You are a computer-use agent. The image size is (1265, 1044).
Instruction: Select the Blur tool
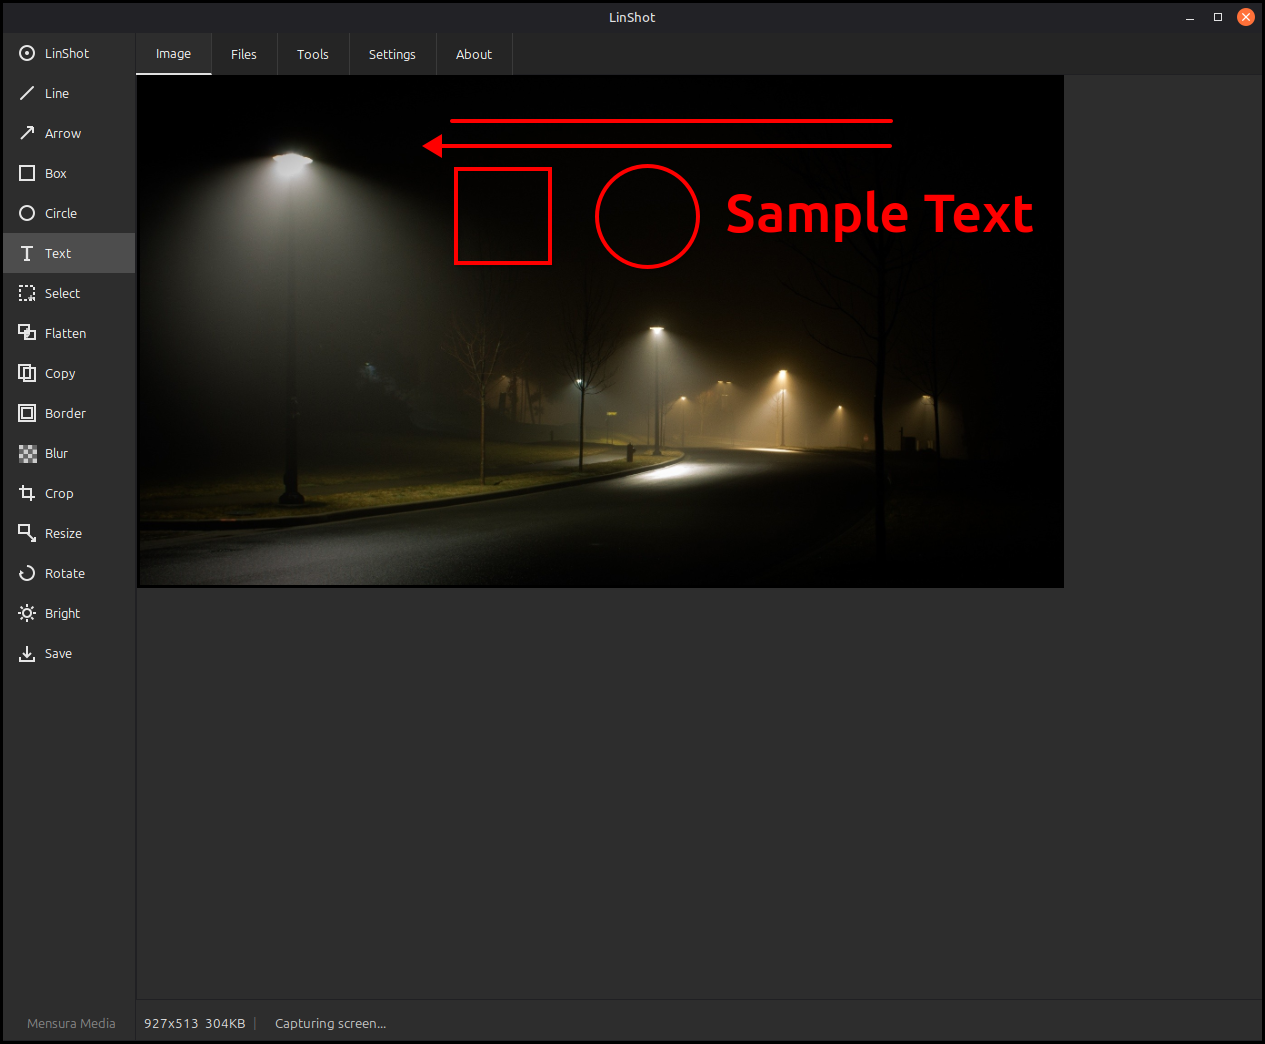coord(69,453)
